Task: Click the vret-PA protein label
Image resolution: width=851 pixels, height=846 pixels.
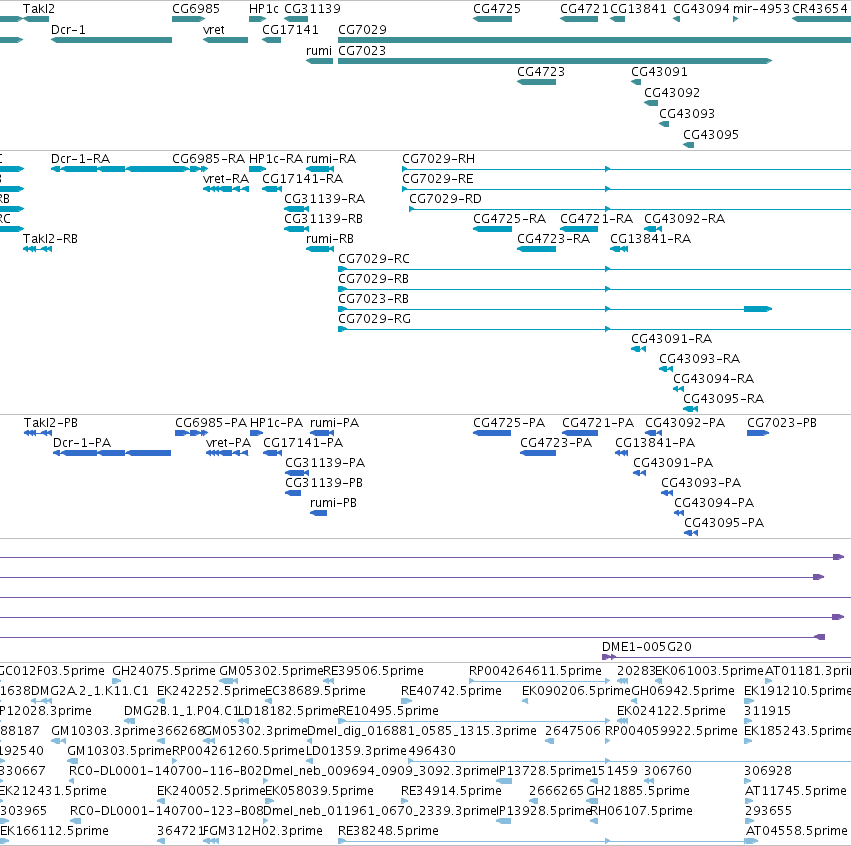Action: pyautogui.click(x=228, y=443)
